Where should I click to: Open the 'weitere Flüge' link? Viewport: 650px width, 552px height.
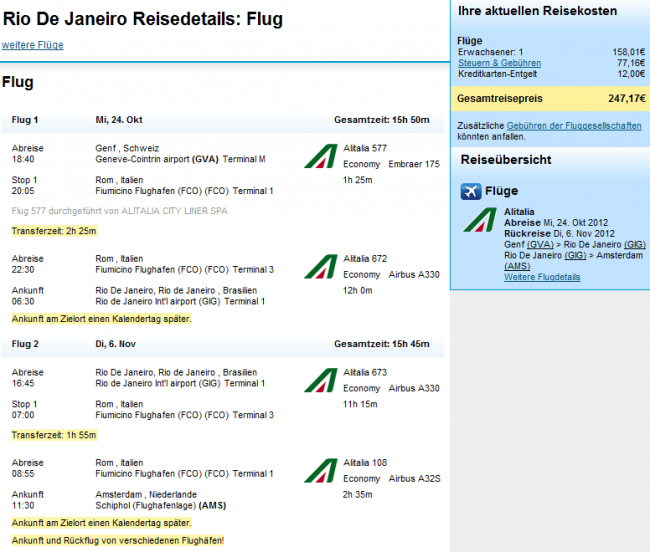click(32, 45)
